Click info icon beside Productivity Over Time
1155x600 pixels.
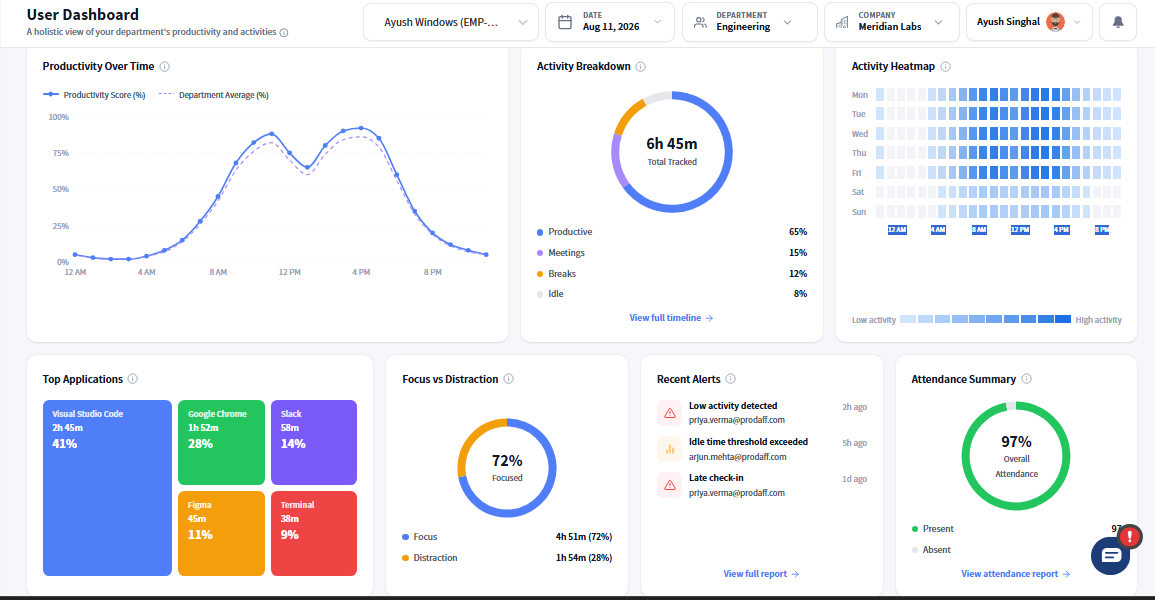(x=165, y=66)
